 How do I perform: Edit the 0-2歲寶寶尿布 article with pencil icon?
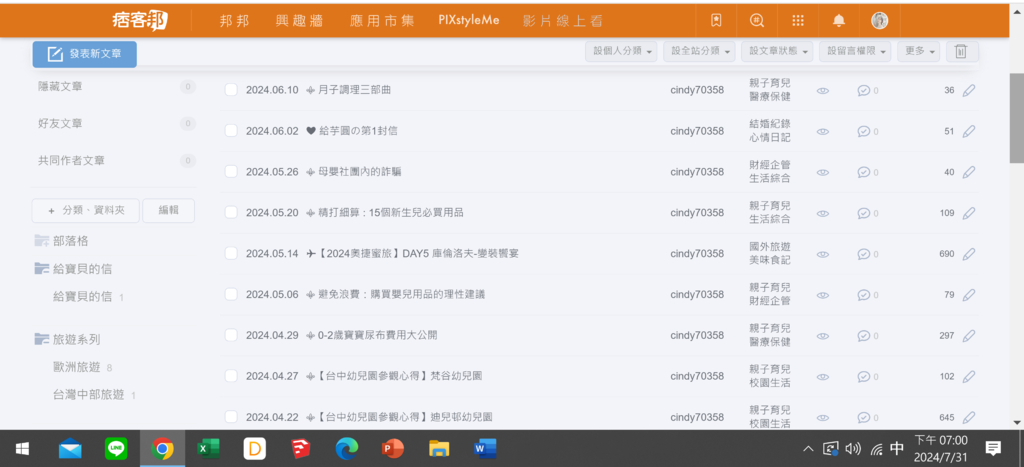pos(968,335)
